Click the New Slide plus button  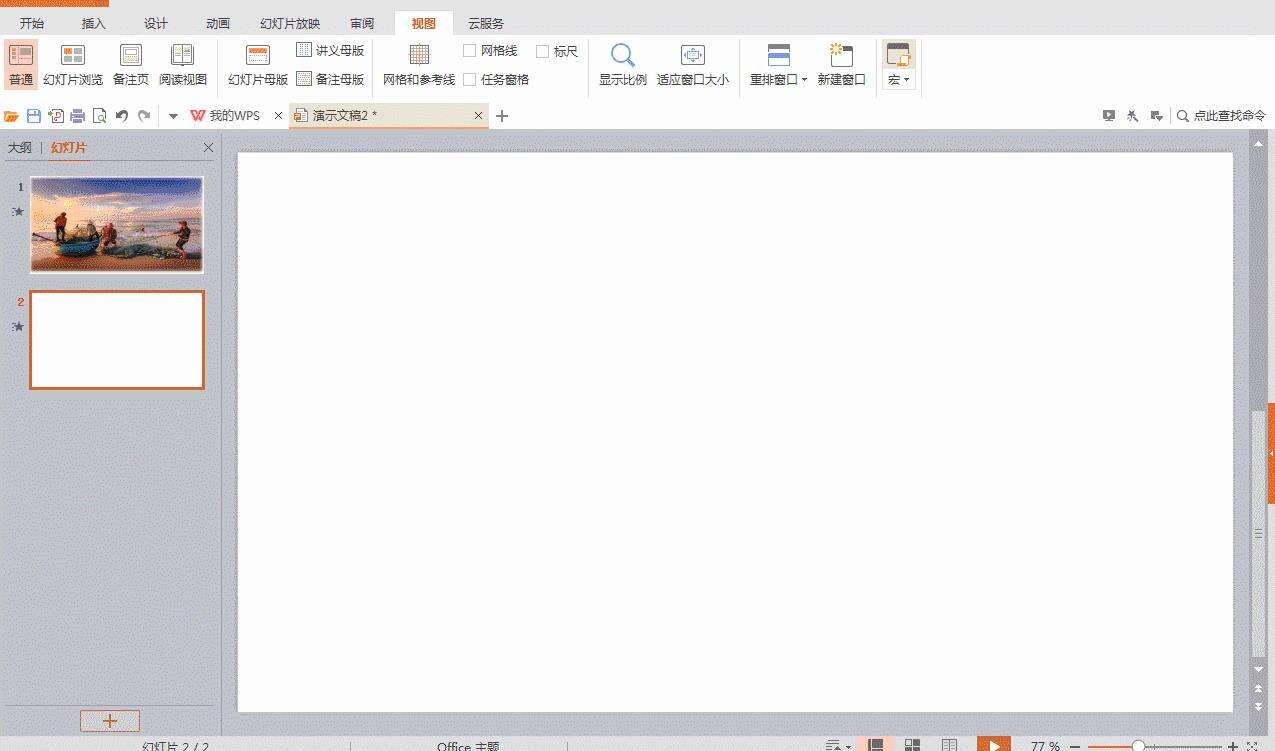tap(110, 720)
